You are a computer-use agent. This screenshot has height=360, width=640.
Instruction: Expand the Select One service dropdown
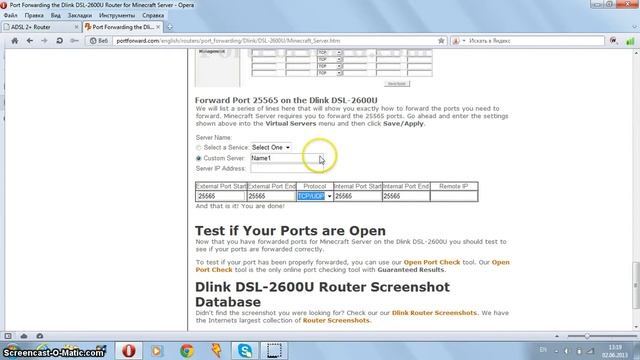271,147
